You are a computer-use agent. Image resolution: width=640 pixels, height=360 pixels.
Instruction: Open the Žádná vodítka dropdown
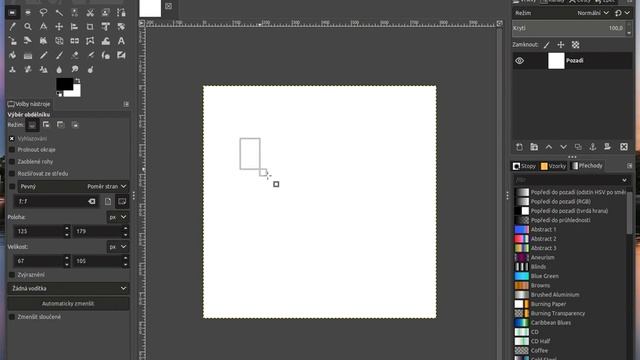pos(68,289)
